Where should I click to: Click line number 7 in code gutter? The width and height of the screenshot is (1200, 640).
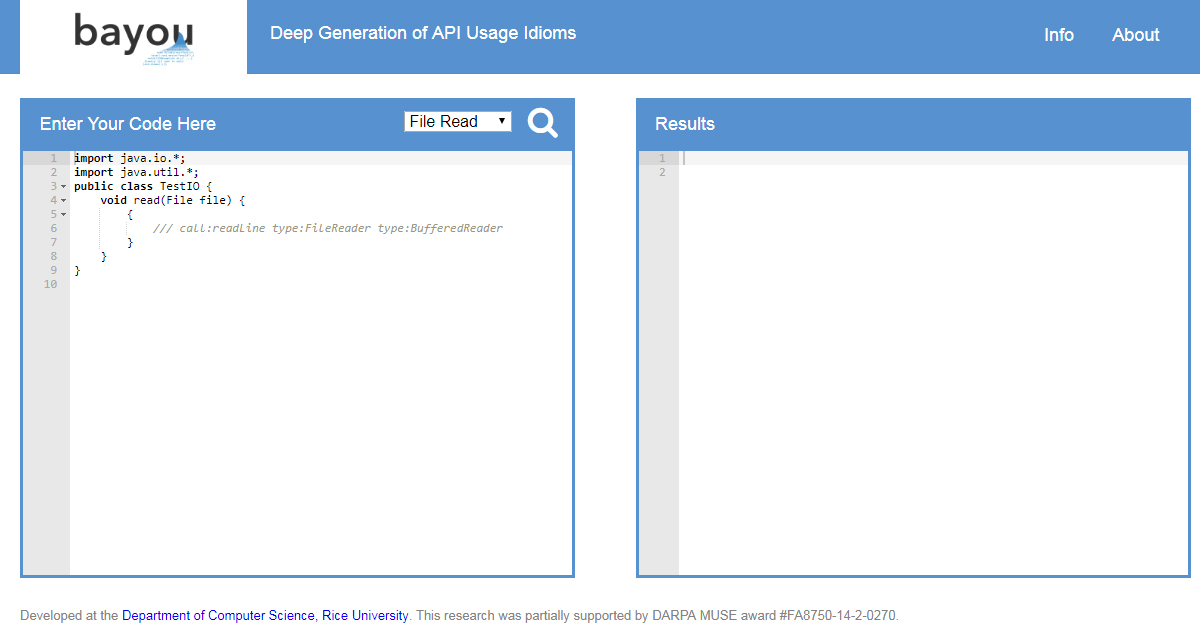point(54,242)
